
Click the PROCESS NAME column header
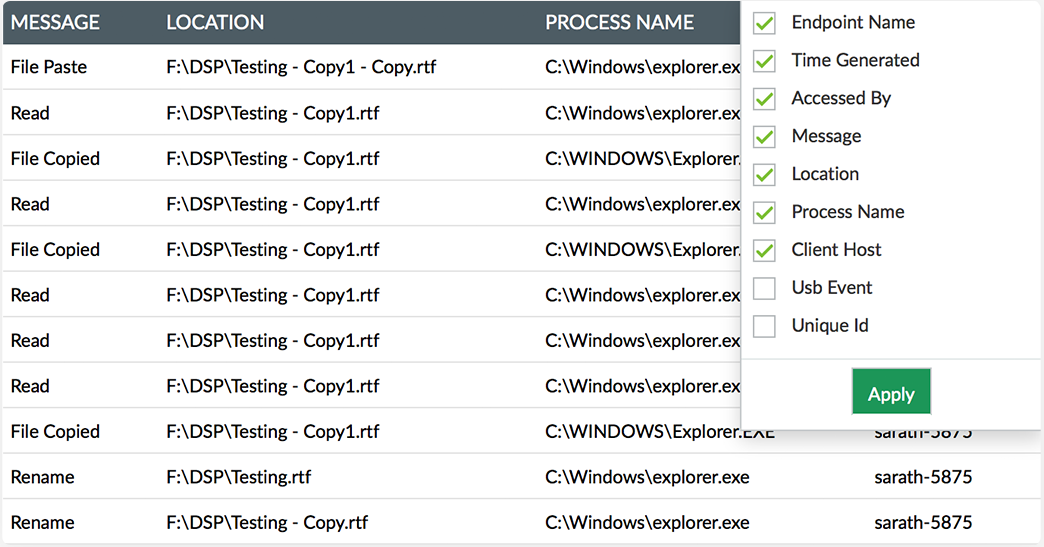[x=619, y=23]
